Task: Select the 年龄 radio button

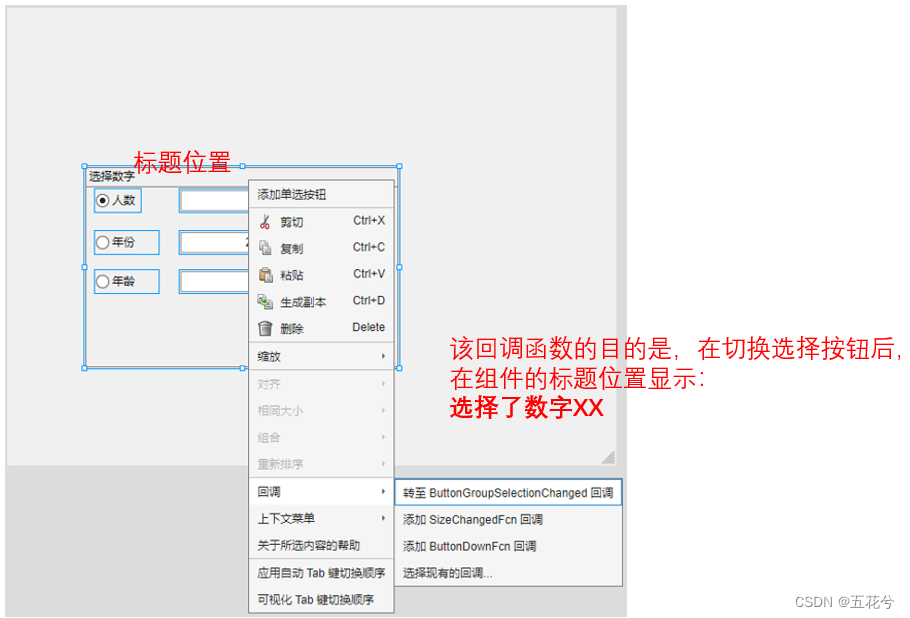Action: (102, 281)
